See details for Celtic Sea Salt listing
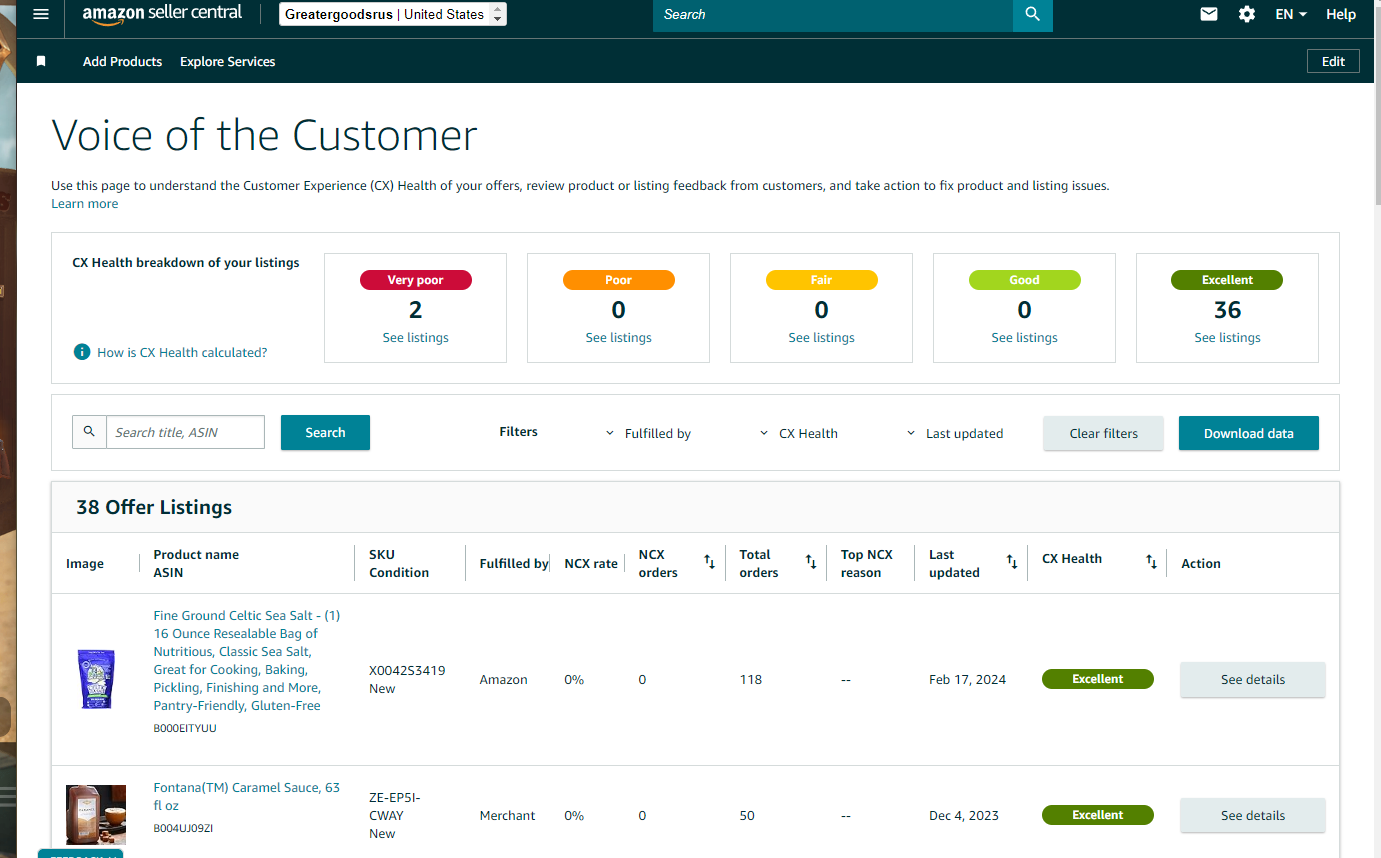Screen dimensions: 1381x858 point(1252,679)
